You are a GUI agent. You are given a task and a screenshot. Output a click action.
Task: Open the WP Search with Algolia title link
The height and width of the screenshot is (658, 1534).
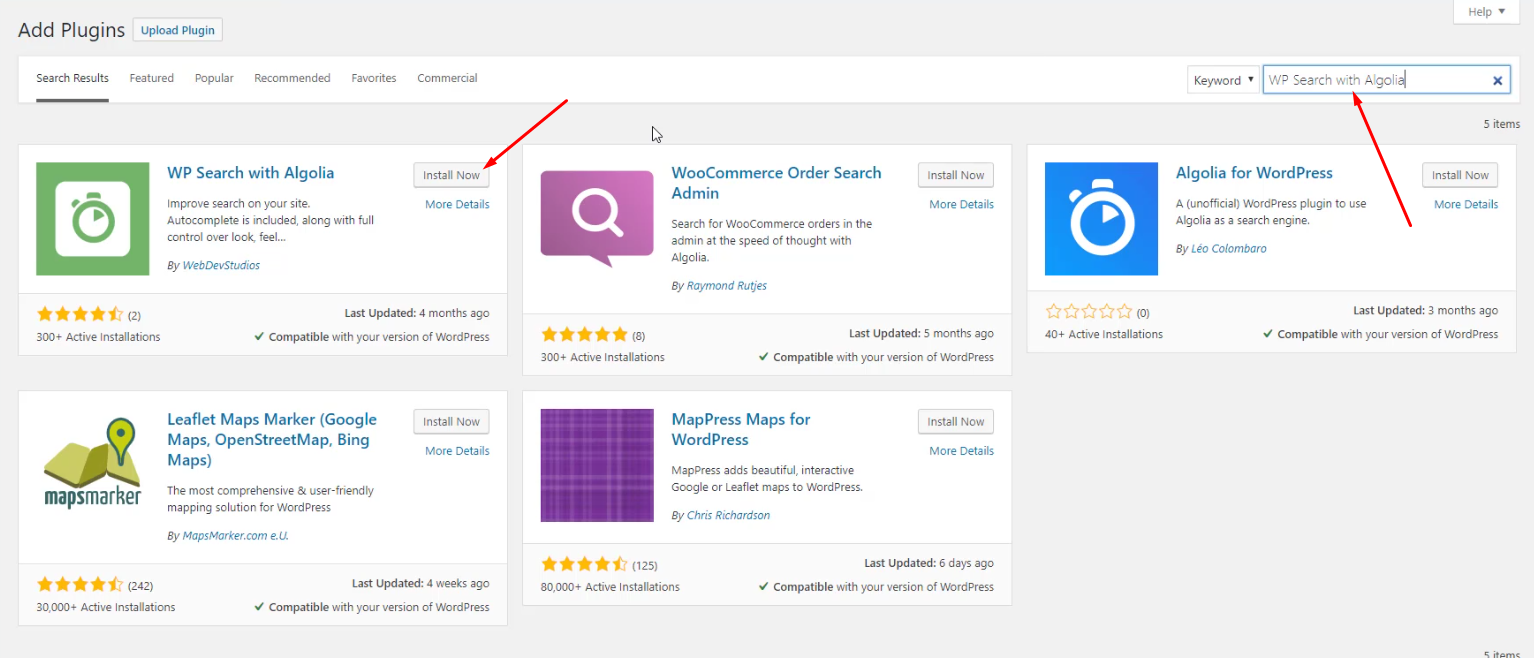[251, 173]
